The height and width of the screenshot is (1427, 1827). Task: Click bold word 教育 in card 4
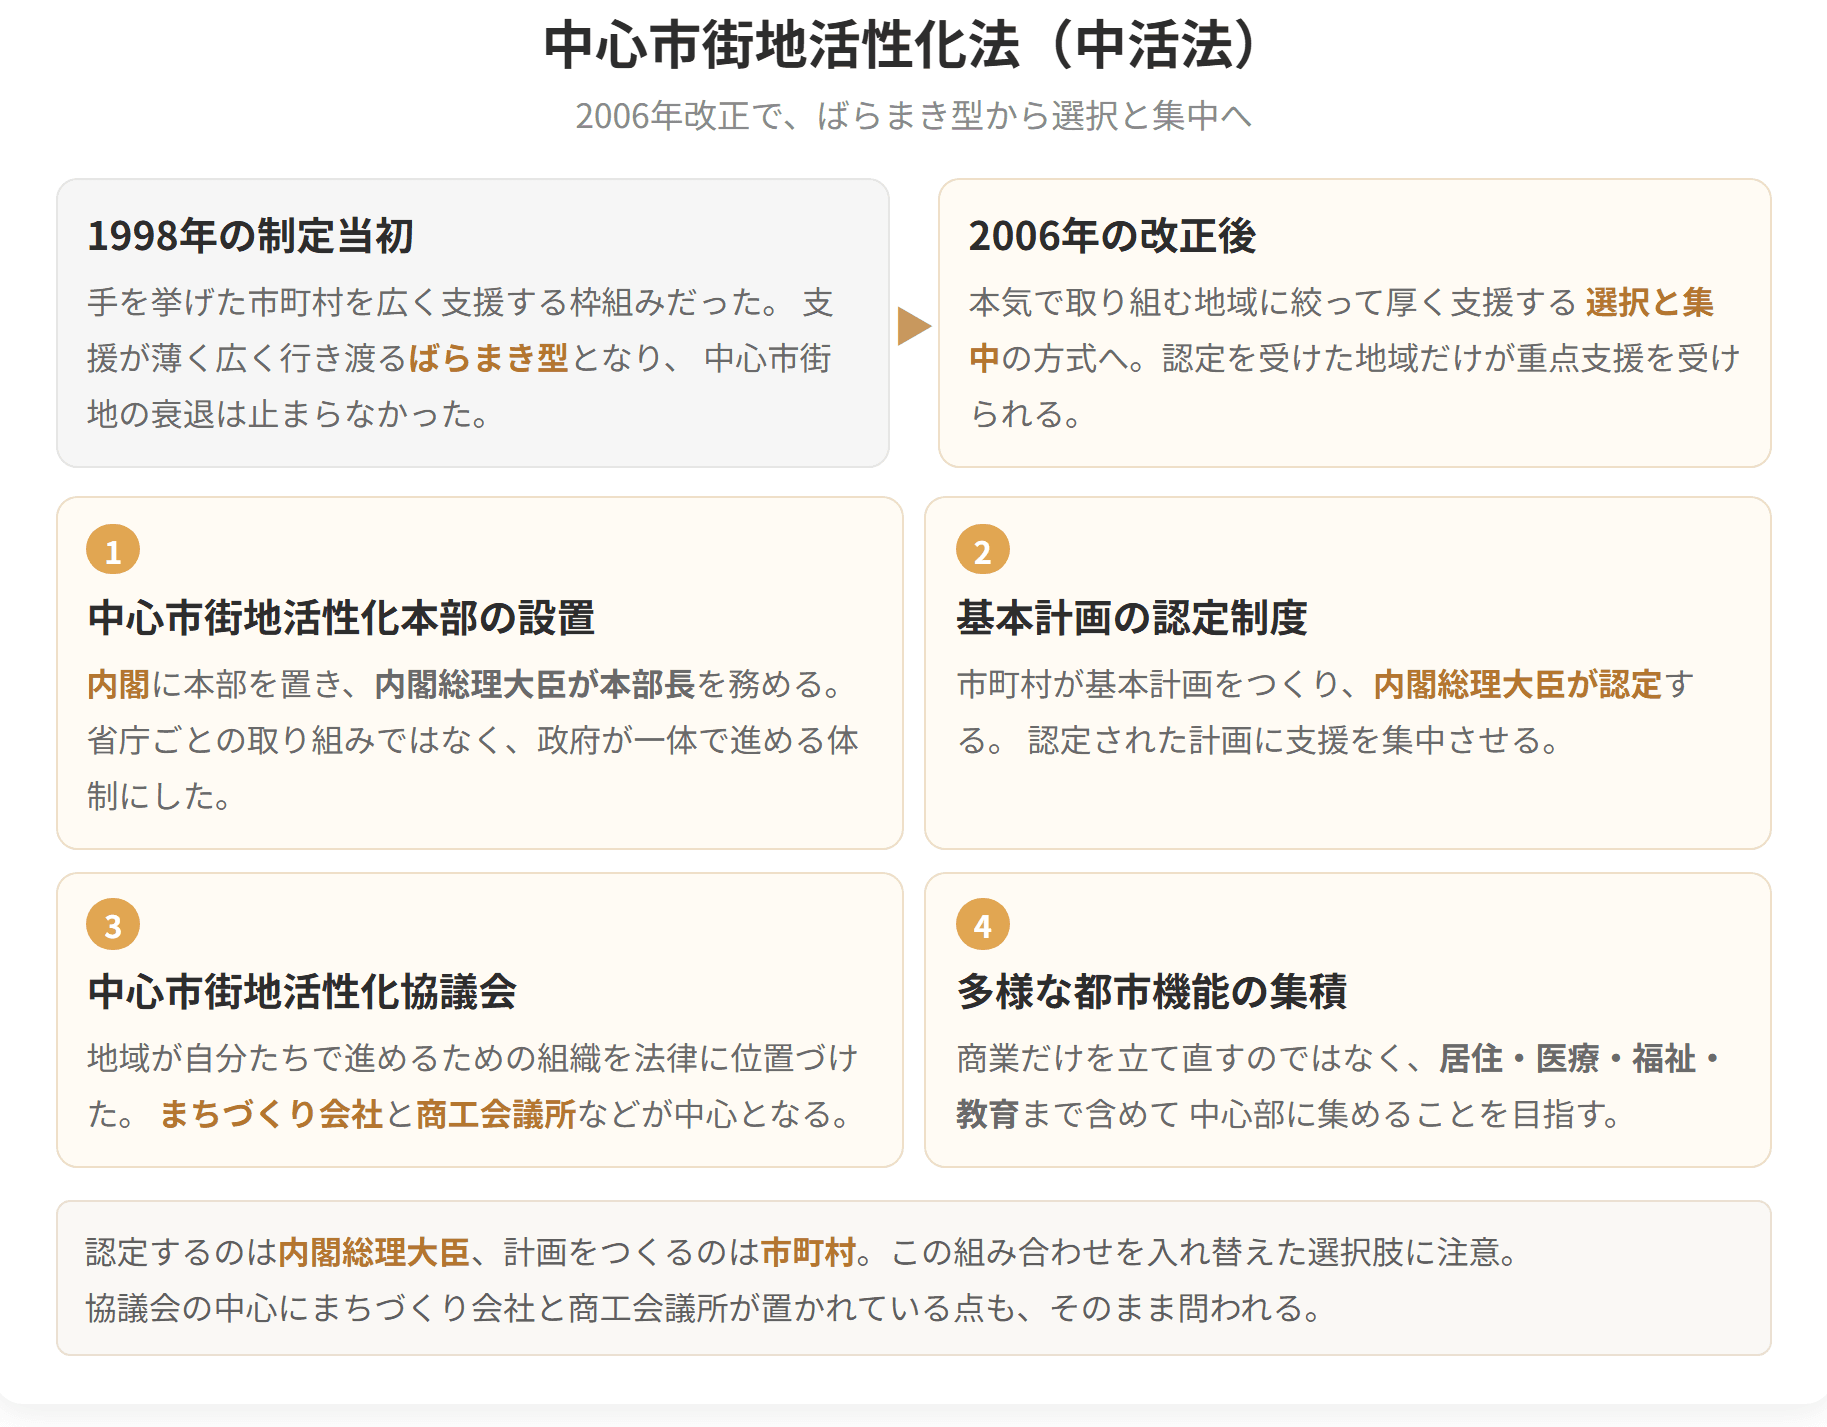point(988,1114)
